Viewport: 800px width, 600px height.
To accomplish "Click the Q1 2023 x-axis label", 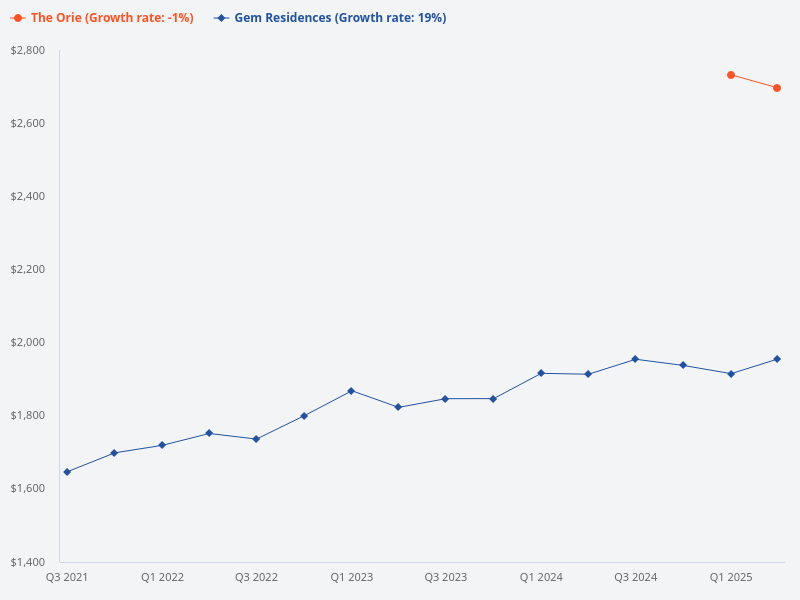I will click(351, 577).
